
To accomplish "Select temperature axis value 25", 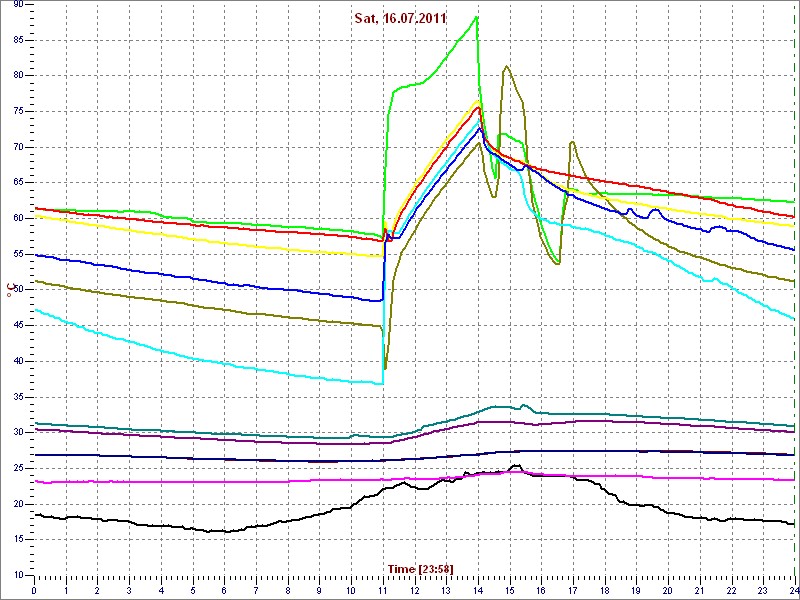I will point(18,468).
